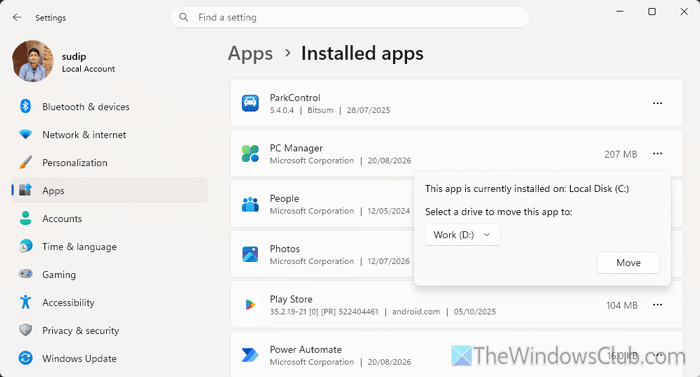
Task: Click the Personalization paintbrush icon
Action: 25,163
